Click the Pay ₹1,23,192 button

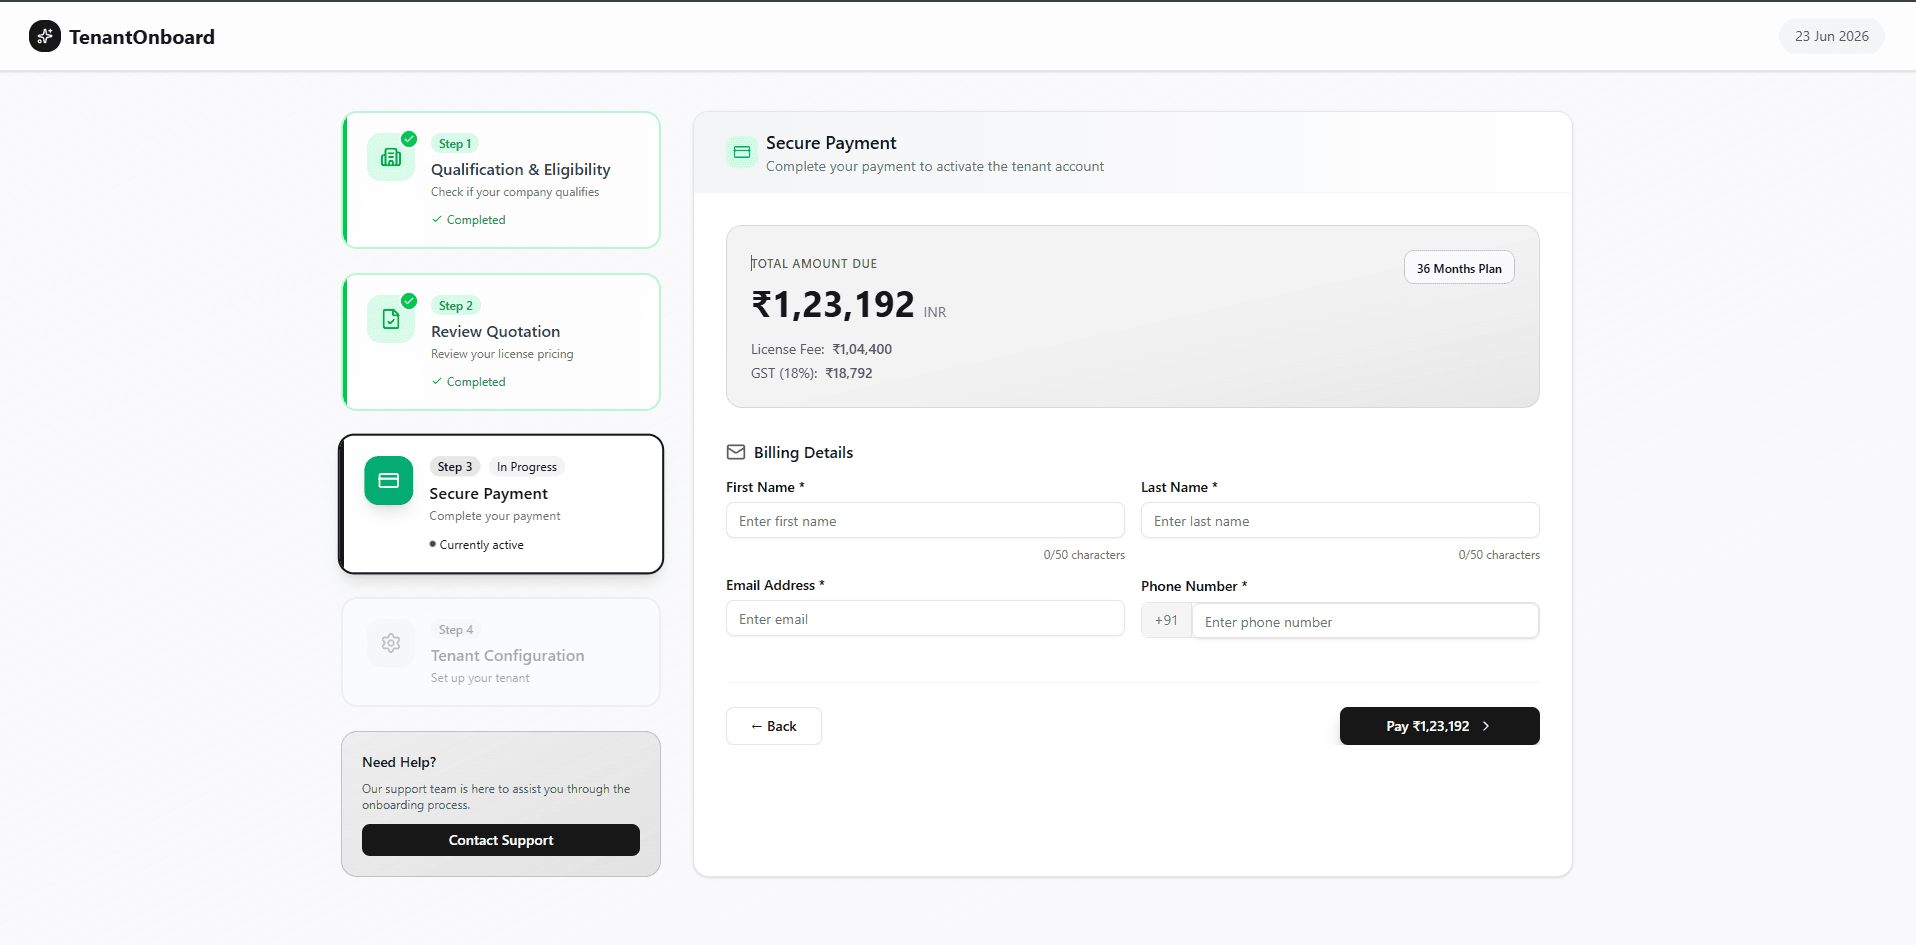point(1440,726)
